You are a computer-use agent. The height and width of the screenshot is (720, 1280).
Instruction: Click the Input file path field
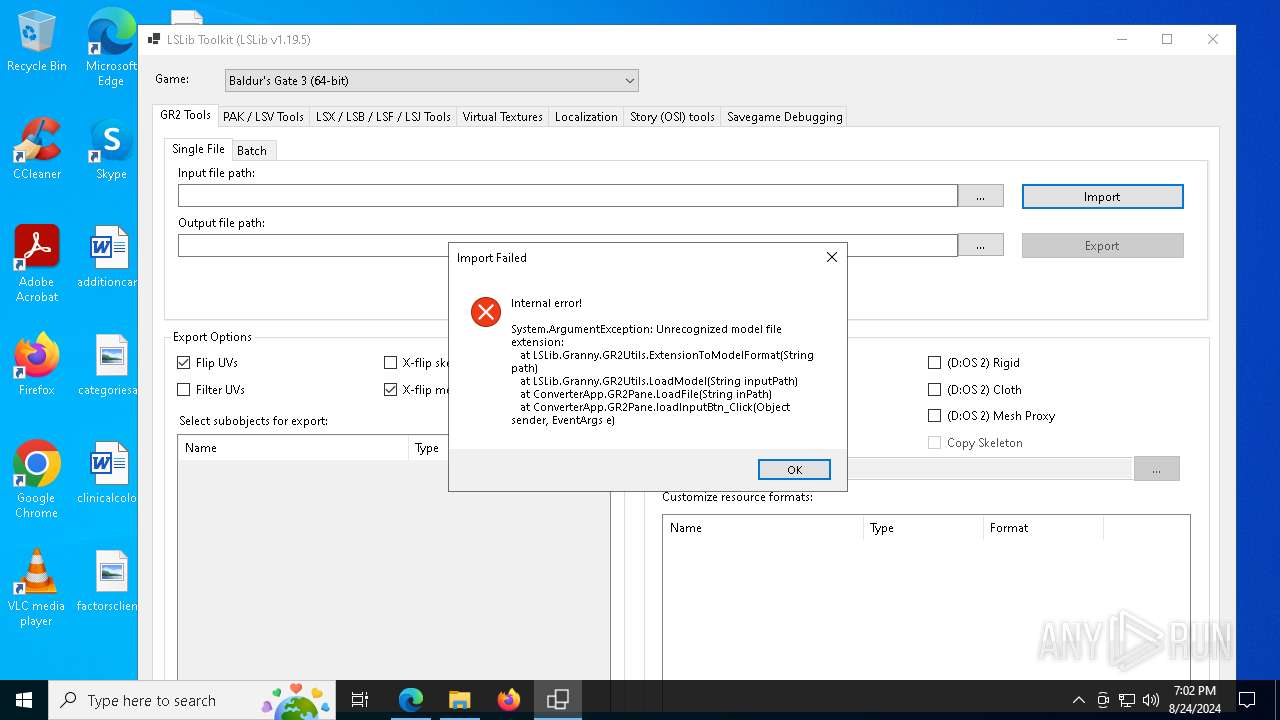point(567,196)
